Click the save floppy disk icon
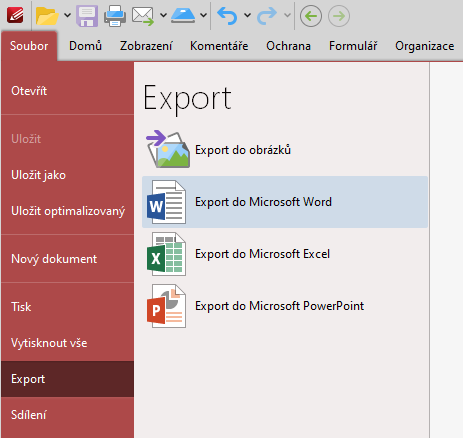The height and width of the screenshot is (438, 463). click(87, 16)
